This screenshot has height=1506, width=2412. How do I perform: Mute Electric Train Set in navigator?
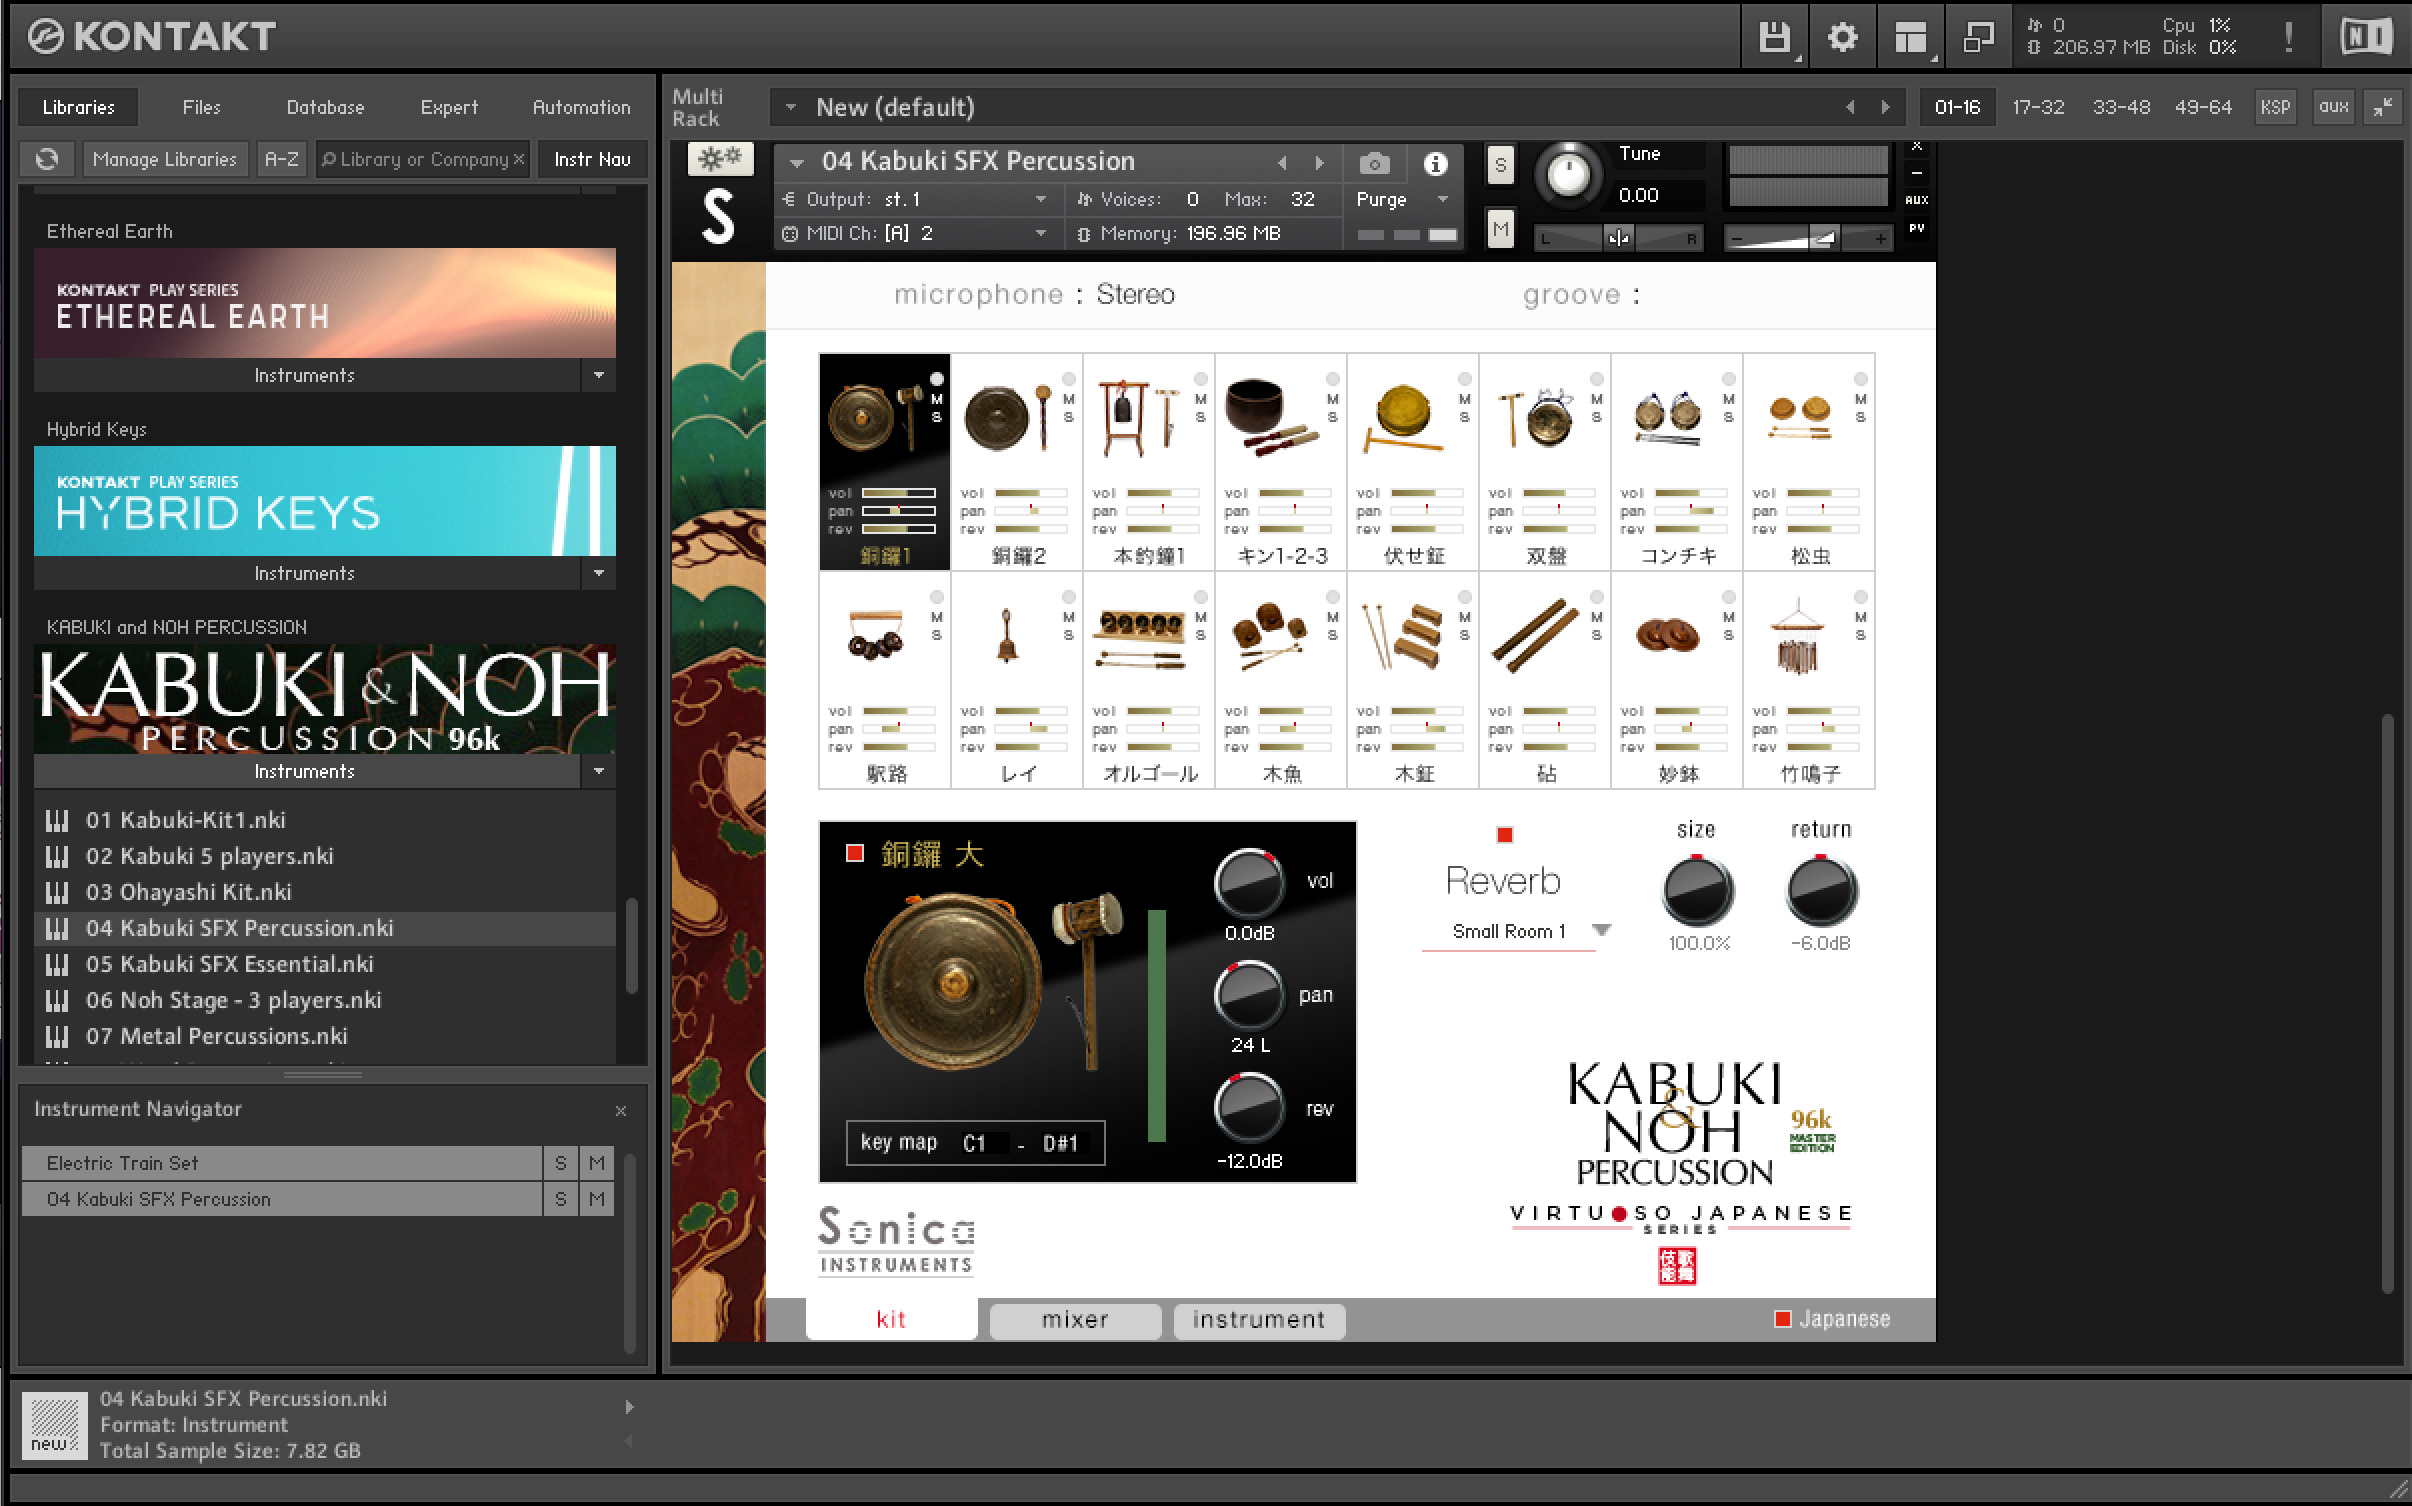pyautogui.click(x=597, y=1163)
